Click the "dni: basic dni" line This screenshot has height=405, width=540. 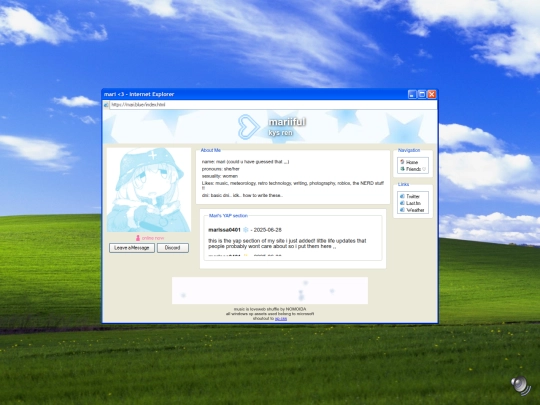[x=242, y=195]
